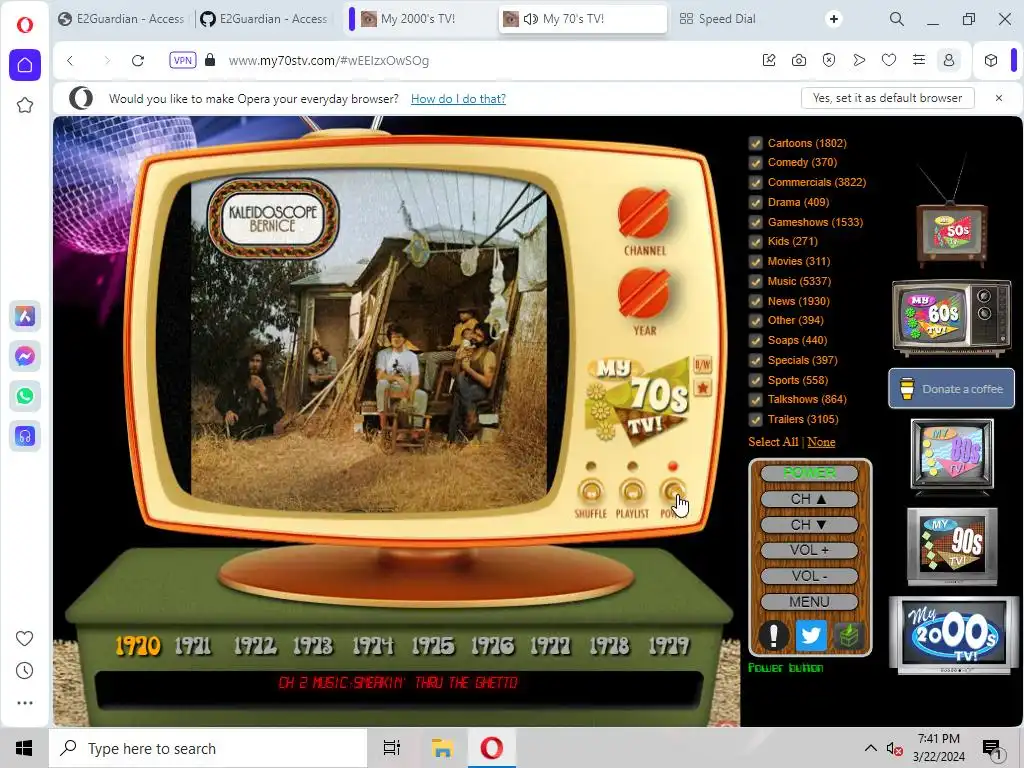Open music player sidebar icon
The image size is (1024, 768).
click(x=25, y=436)
